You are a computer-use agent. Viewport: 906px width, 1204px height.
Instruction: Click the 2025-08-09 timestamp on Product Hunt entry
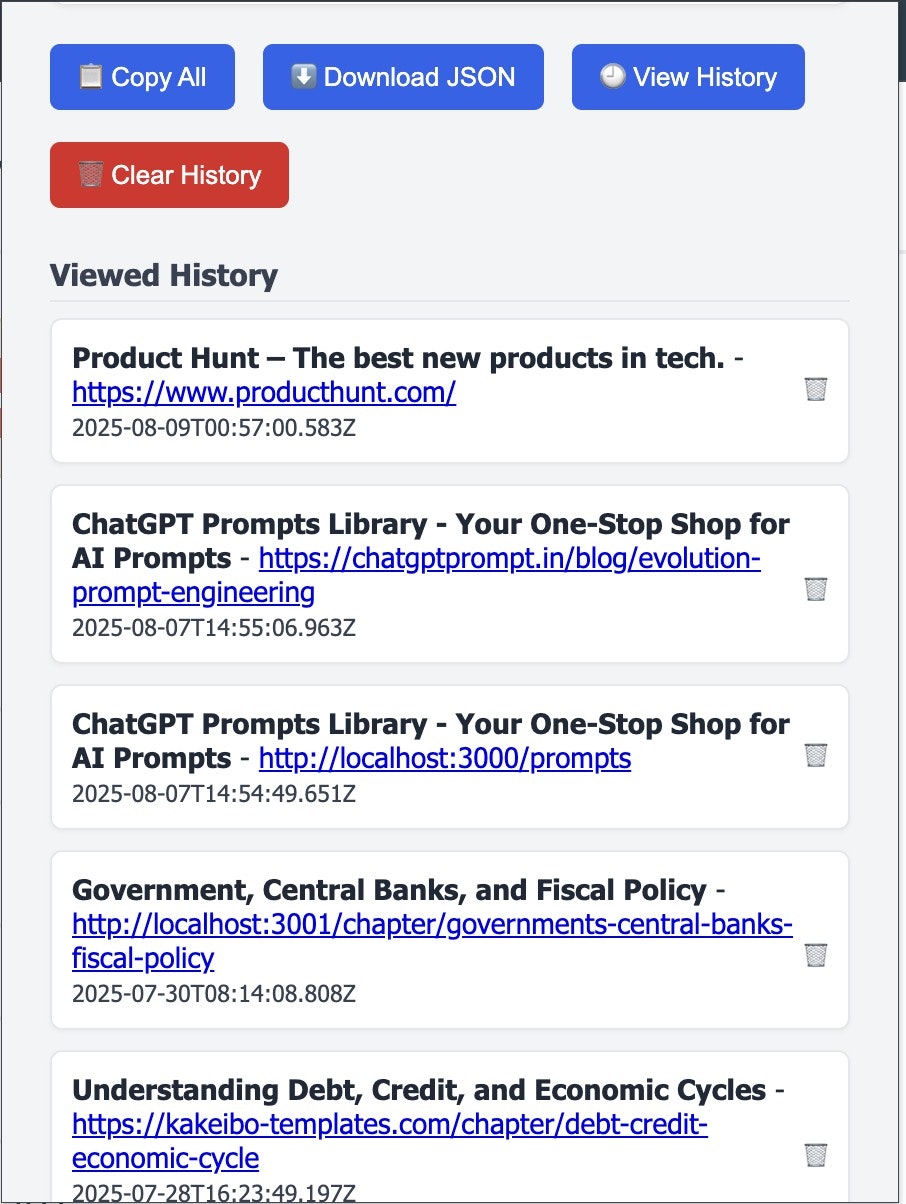pos(214,429)
